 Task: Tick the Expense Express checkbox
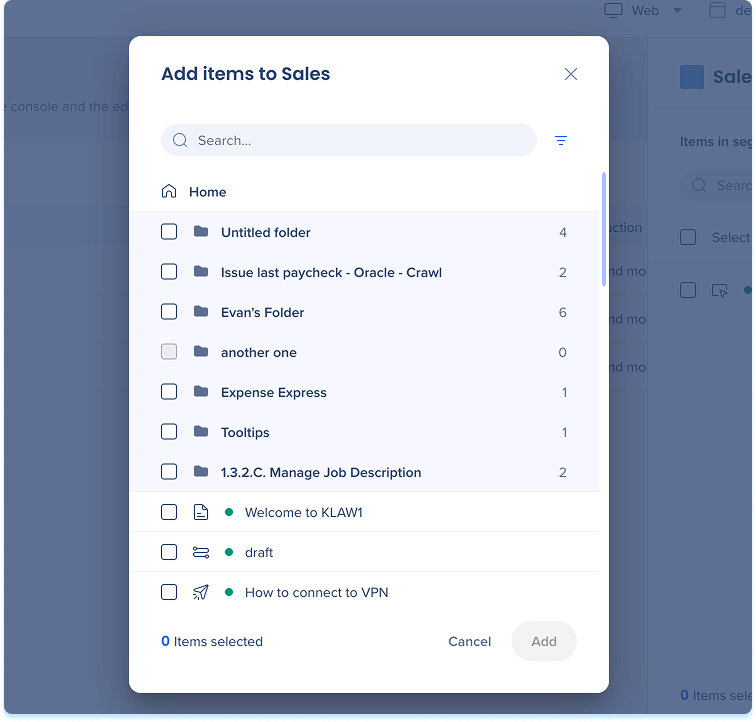click(169, 392)
